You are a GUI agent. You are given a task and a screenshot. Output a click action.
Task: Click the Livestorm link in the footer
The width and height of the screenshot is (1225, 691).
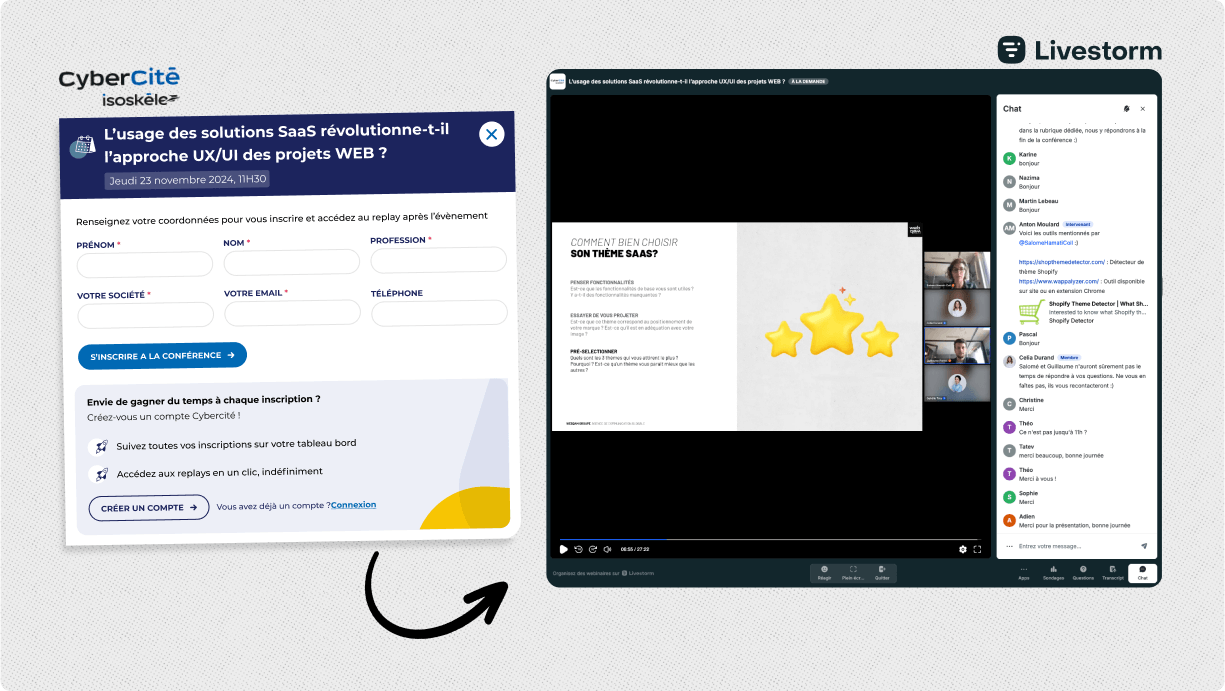(639, 573)
